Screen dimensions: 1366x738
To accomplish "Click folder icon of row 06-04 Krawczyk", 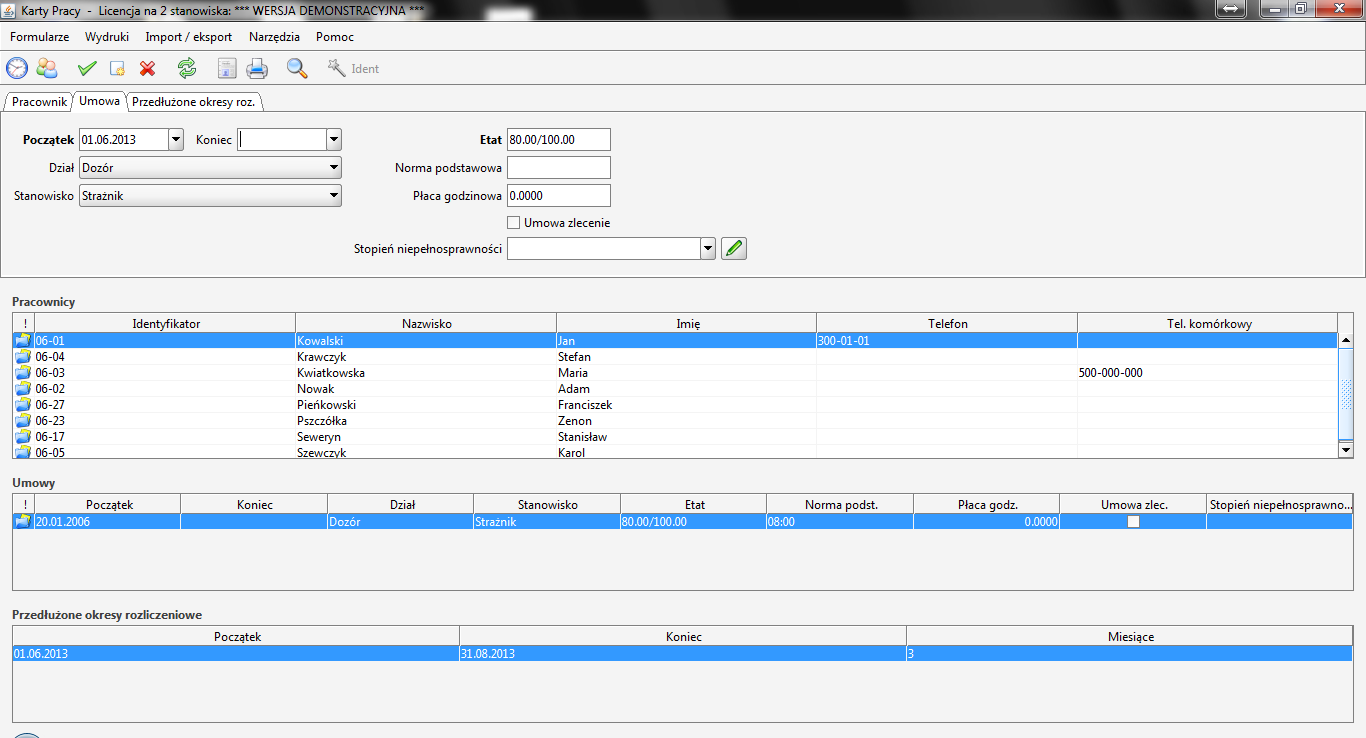I will pos(23,357).
